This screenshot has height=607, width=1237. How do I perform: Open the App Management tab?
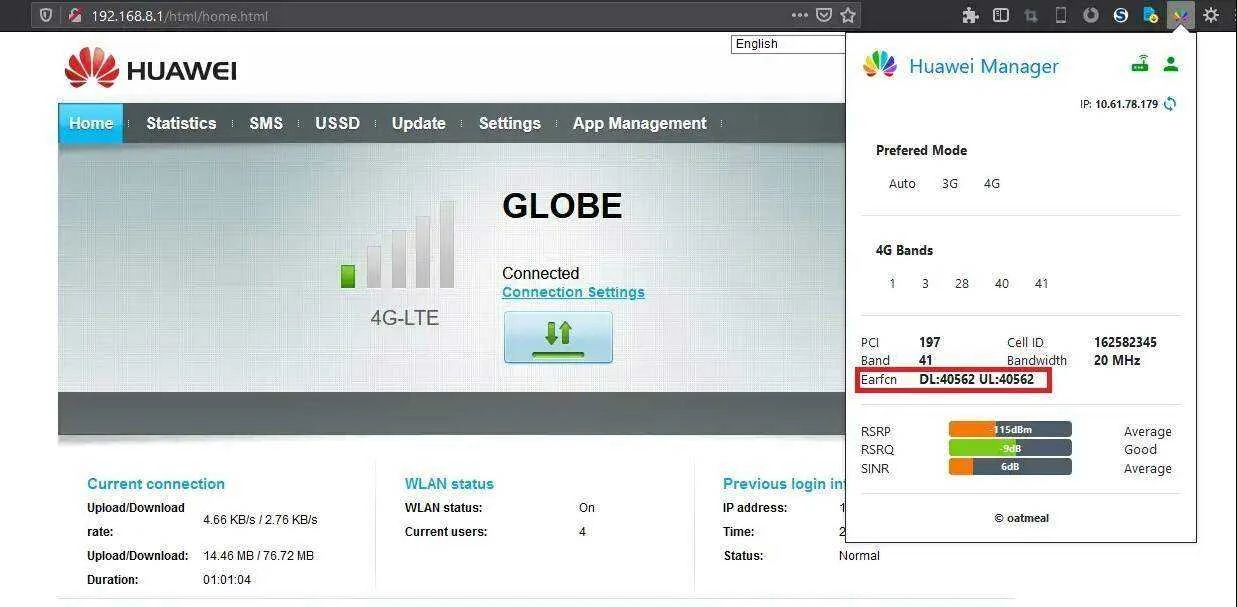640,123
